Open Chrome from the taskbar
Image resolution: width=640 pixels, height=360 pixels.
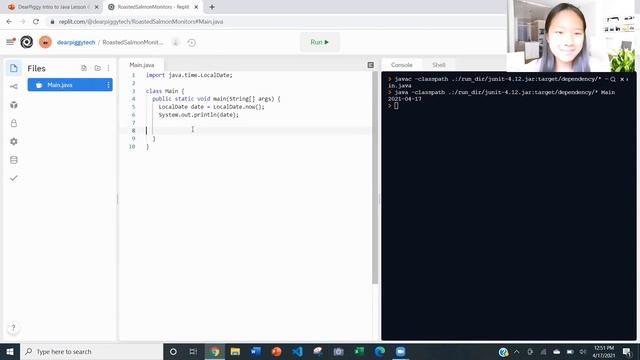(215, 351)
